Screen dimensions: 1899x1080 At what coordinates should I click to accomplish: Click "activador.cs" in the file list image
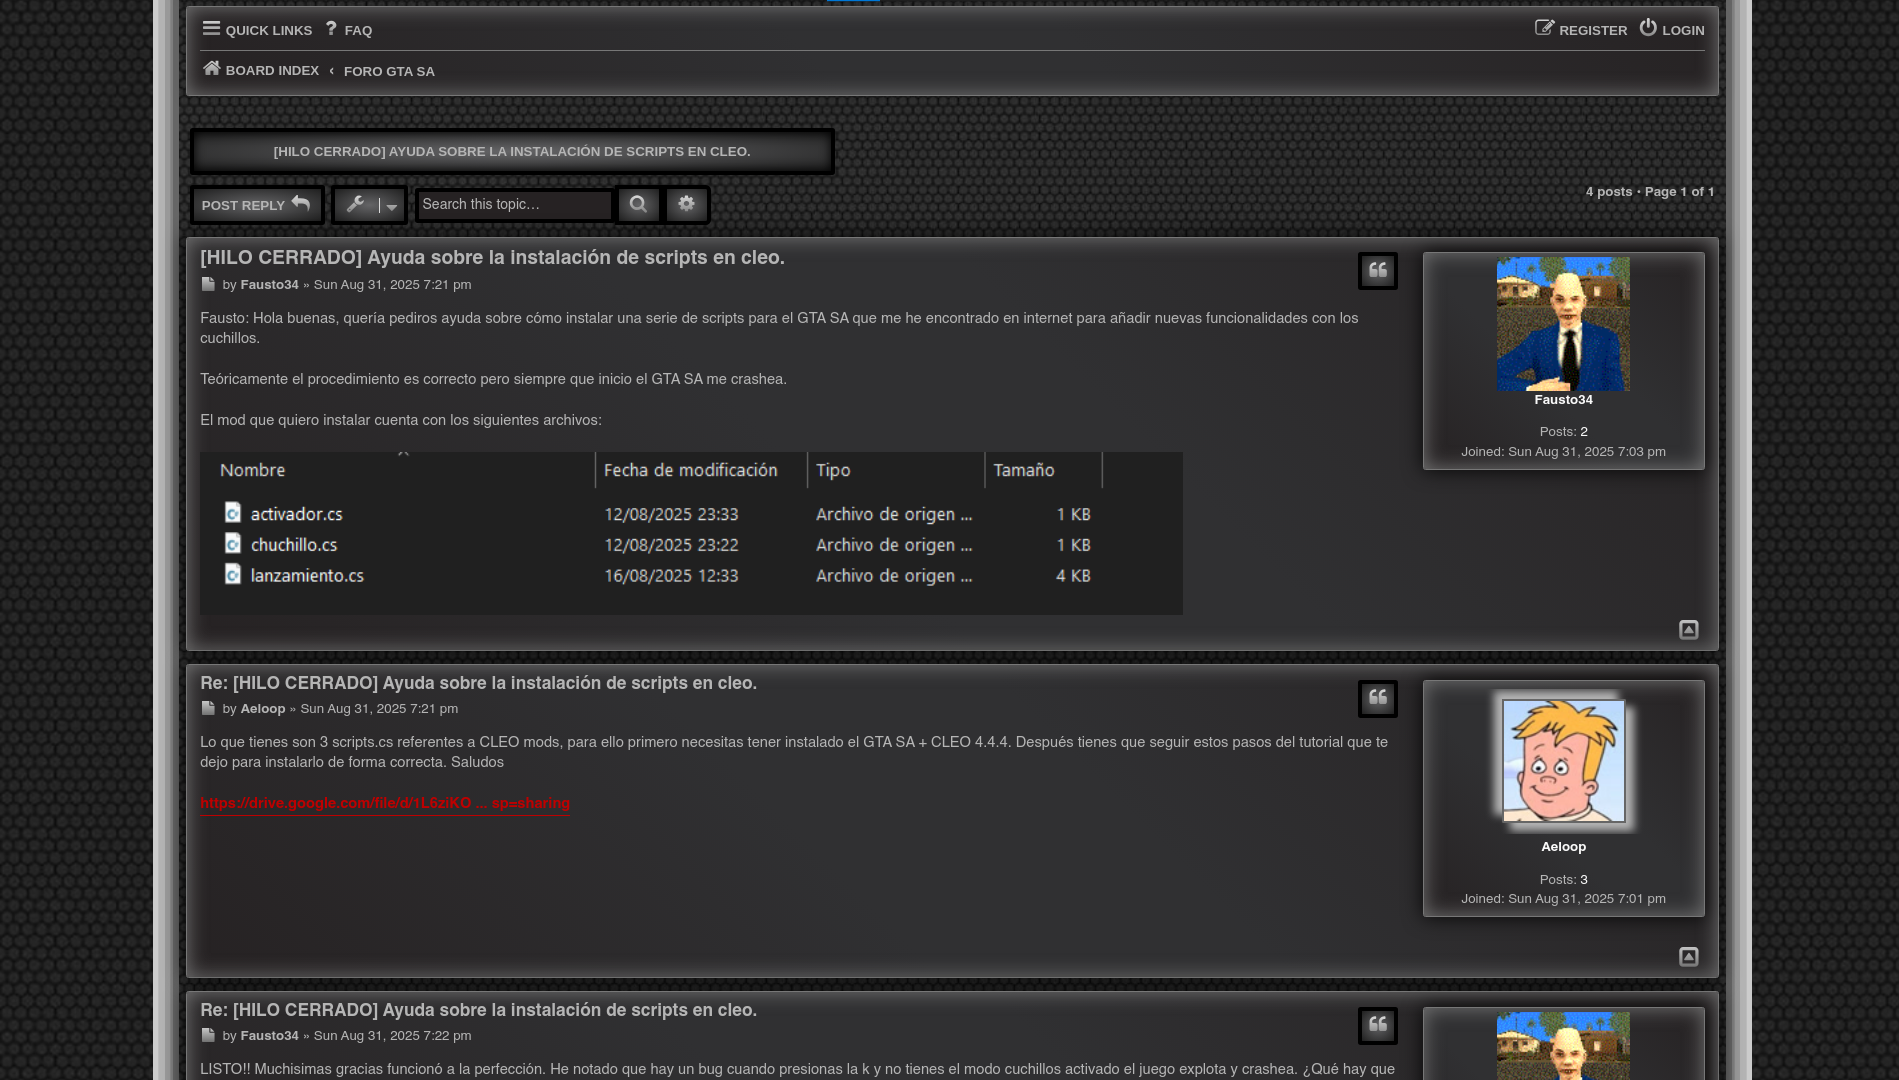click(296, 514)
